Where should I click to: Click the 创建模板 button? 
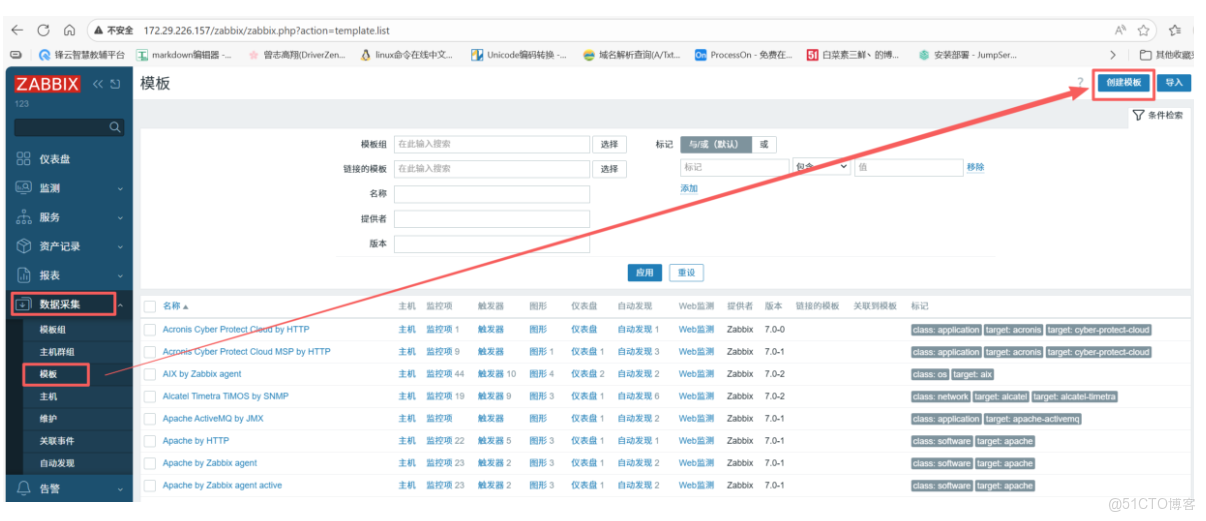(1123, 83)
